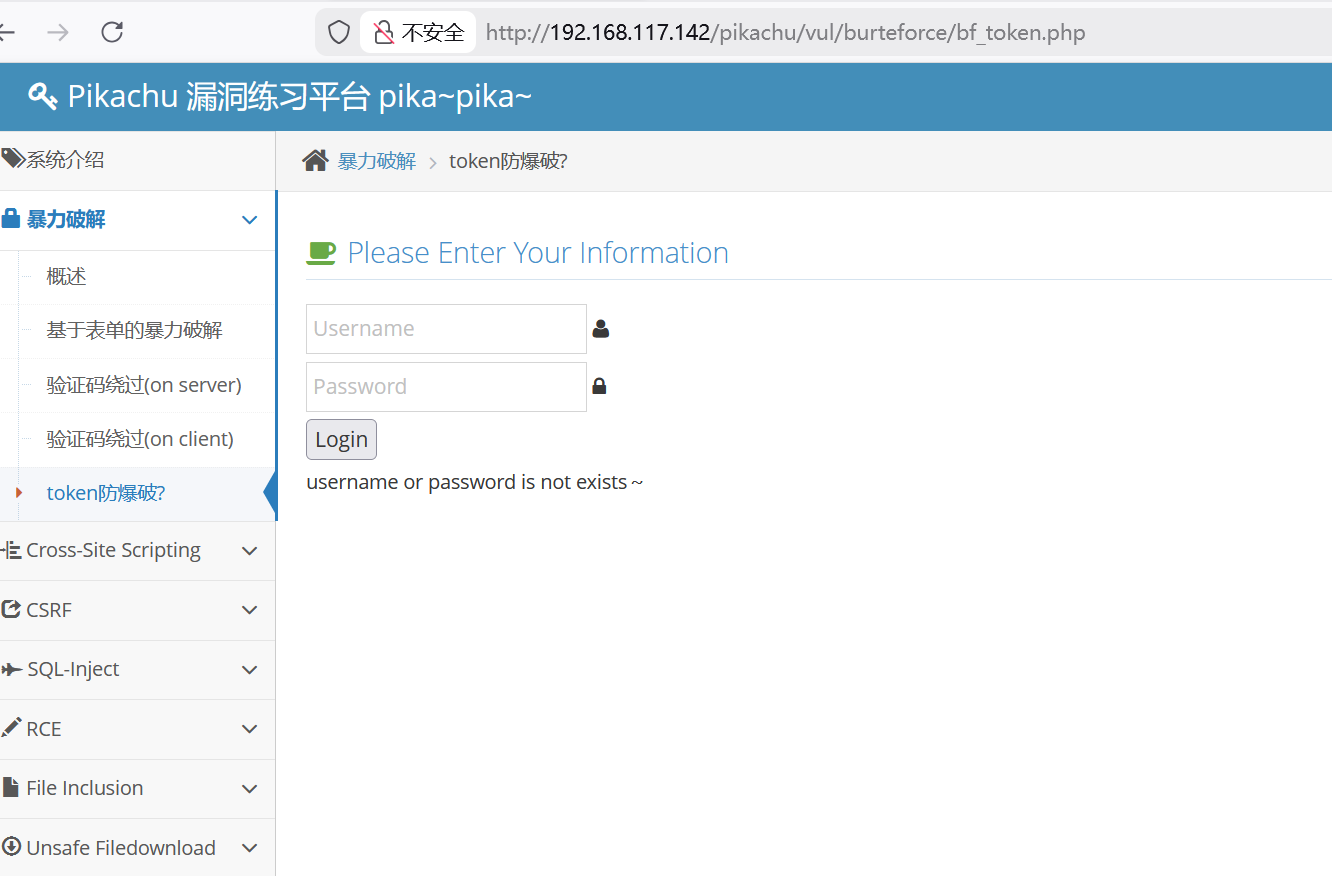Expand the RCE section chevron
1332x876 pixels.
point(250,729)
